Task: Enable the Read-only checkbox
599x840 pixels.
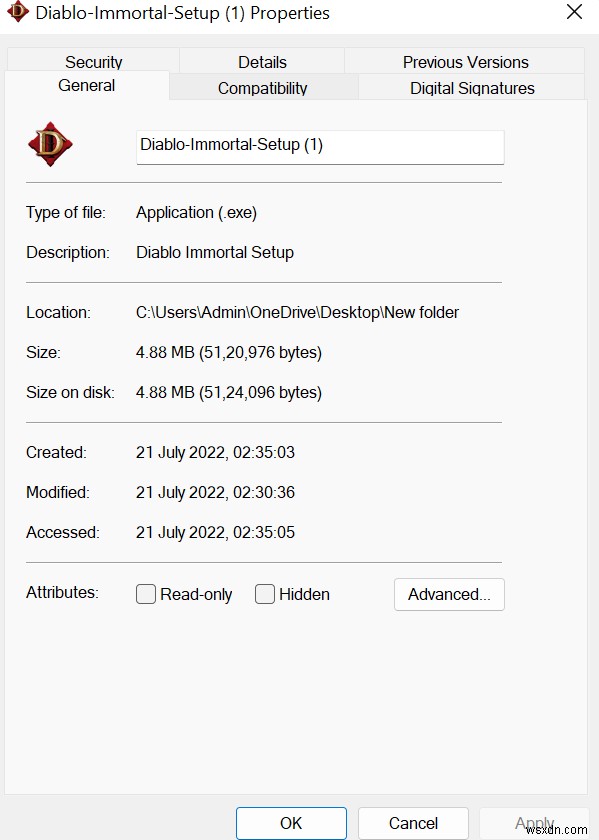Action: (145, 594)
